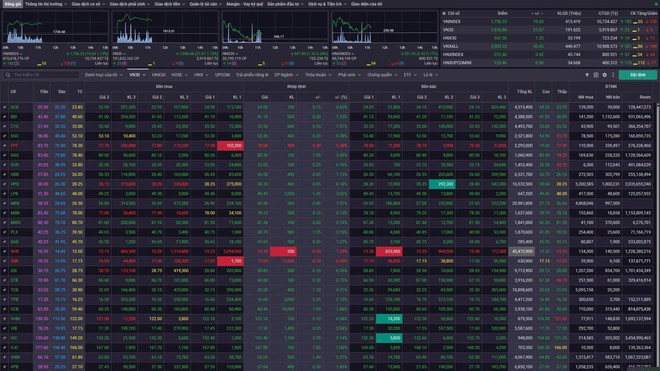Click the search magnifier icon
This screenshot has height=371, width=660.
[x=8, y=75]
